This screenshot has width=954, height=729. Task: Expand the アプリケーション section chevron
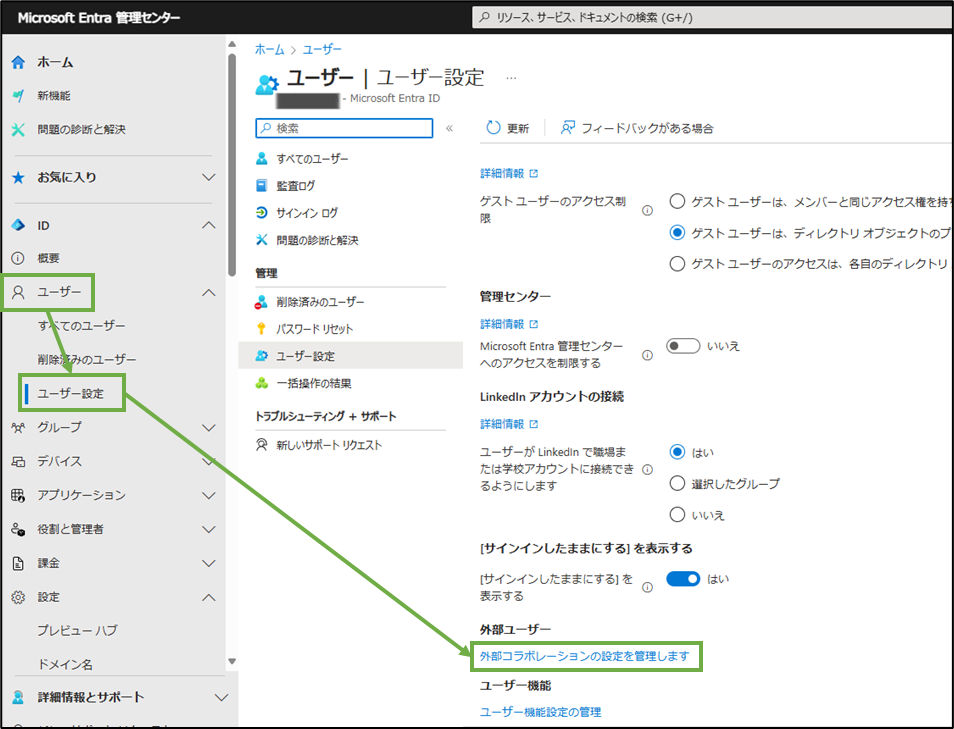coord(209,495)
